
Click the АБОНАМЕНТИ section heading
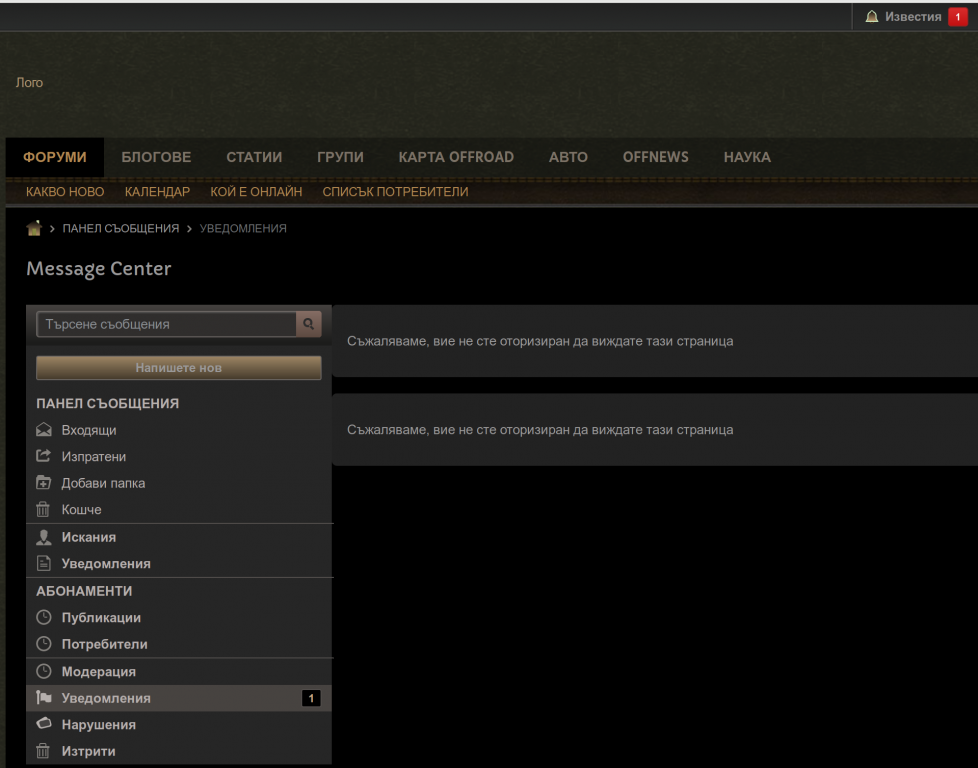(x=84, y=591)
